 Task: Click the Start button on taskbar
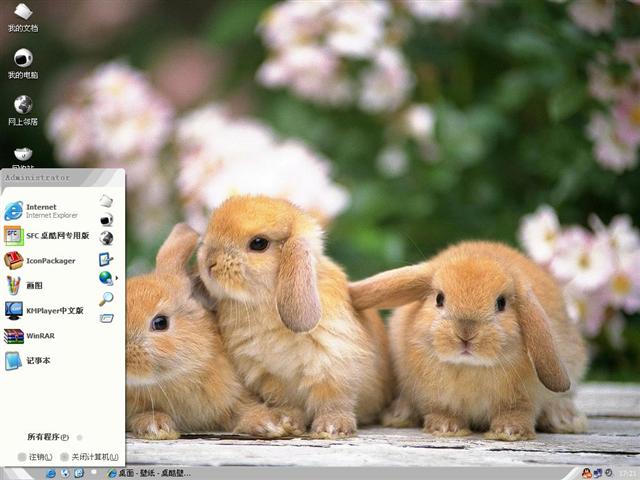click(x=16, y=473)
